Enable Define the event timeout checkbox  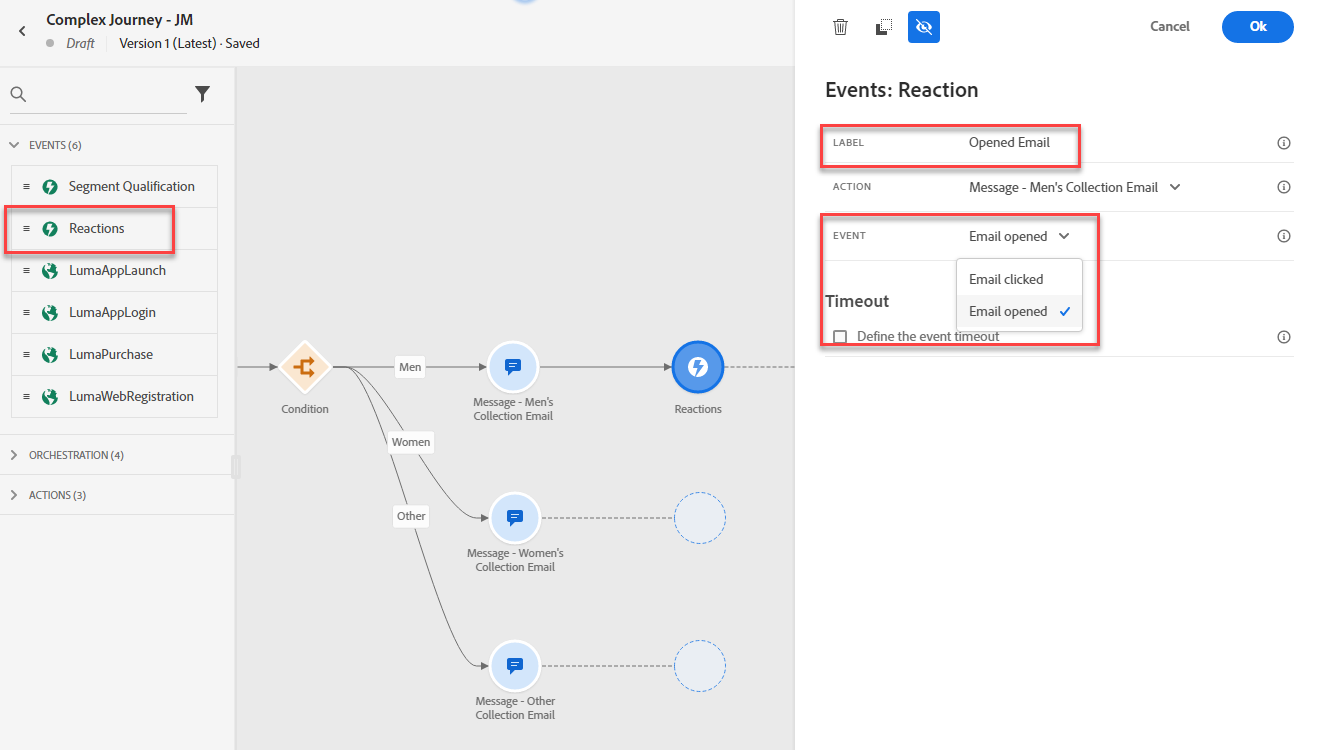click(x=840, y=337)
